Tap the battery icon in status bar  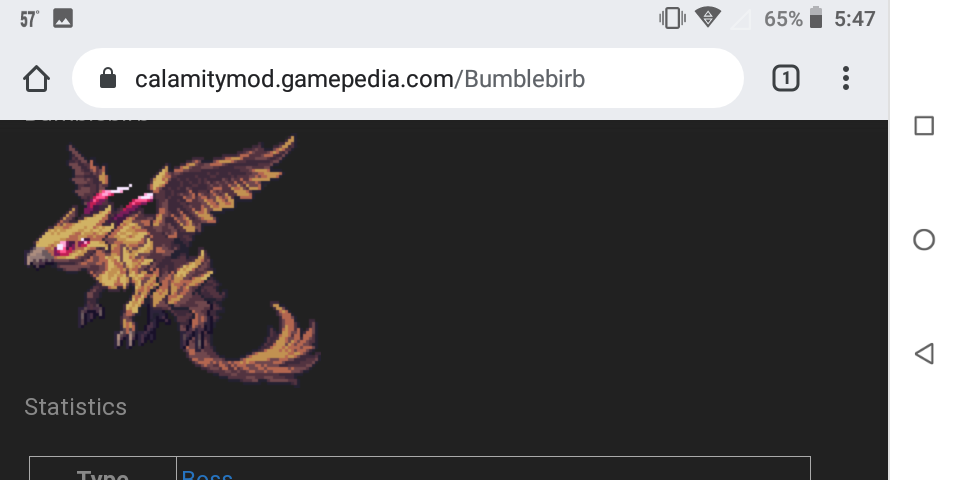click(816, 18)
